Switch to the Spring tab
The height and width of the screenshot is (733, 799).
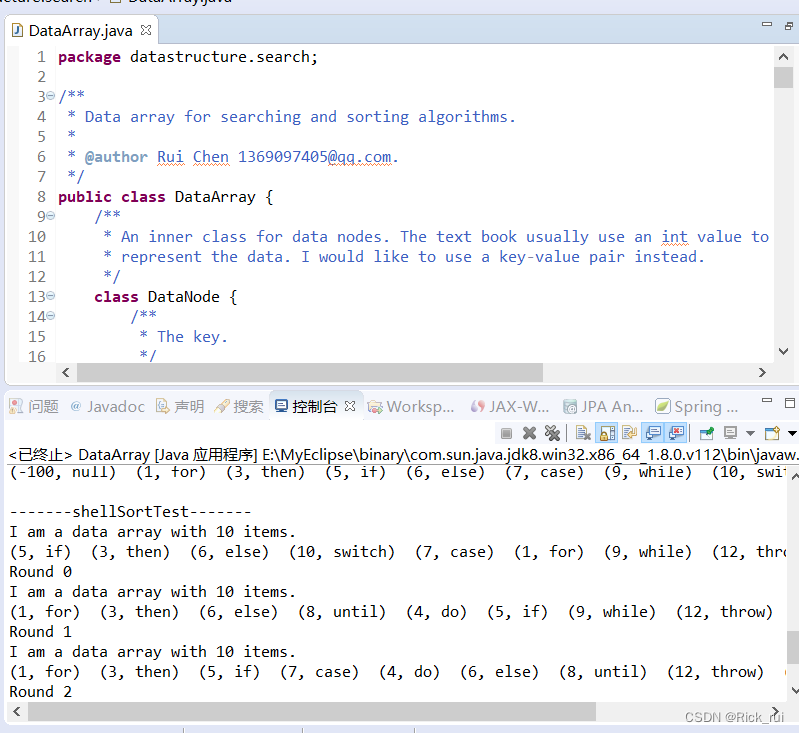(x=697, y=406)
